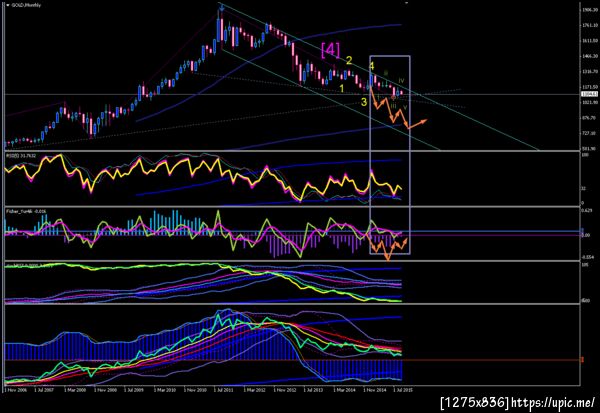Click the 1 Jul 2007 date on the time axis
The image size is (600, 413).
pyautogui.click(x=44, y=390)
